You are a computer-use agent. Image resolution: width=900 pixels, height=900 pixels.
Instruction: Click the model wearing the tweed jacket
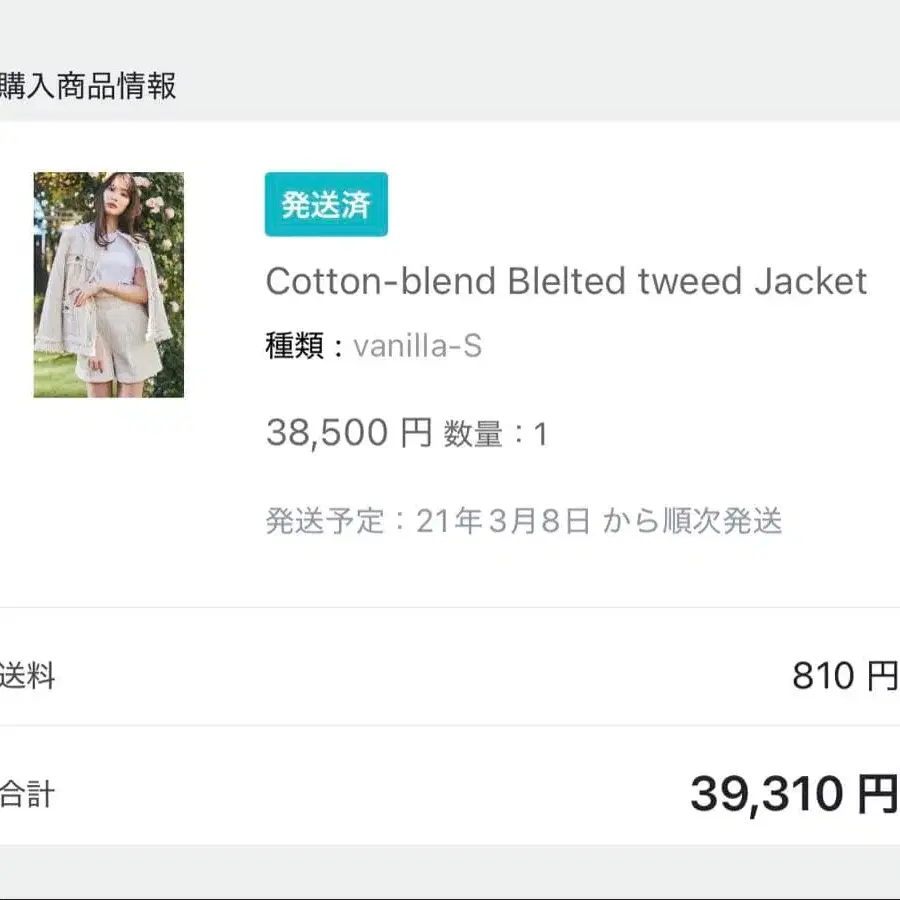pos(108,283)
